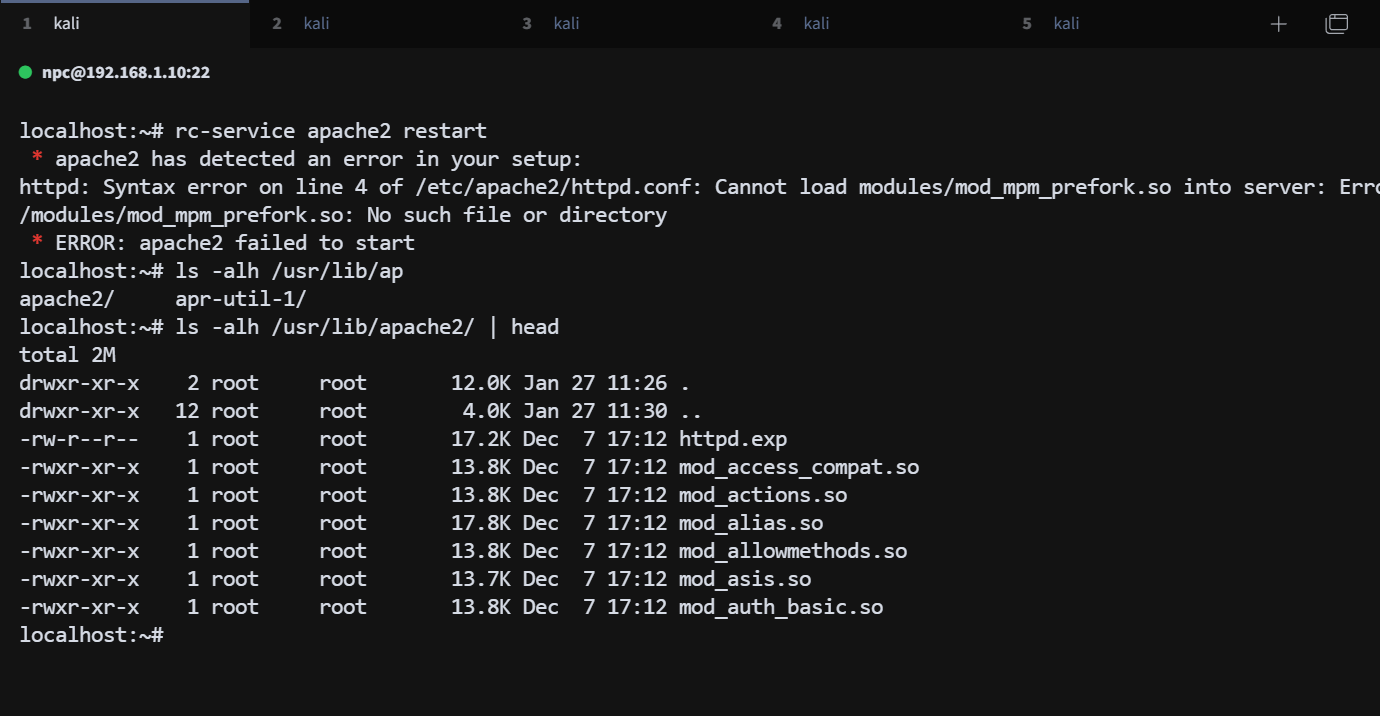Switch to the third kali tab
Image resolution: width=1380 pixels, height=716 pixels.
pyautogui.click(x=566, y=23)
